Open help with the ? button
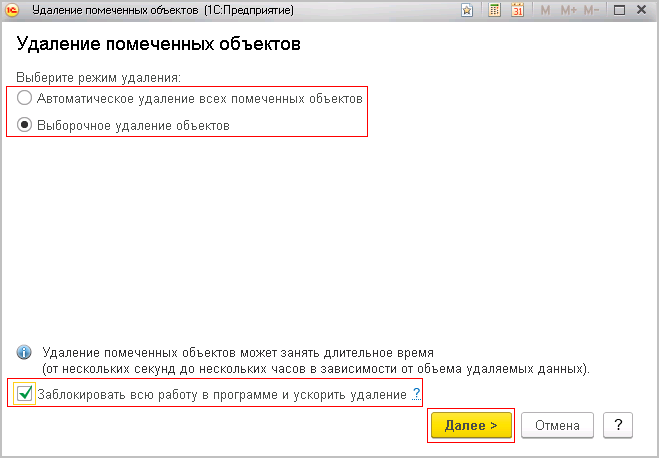659x458 pixels. pos(618,425)
